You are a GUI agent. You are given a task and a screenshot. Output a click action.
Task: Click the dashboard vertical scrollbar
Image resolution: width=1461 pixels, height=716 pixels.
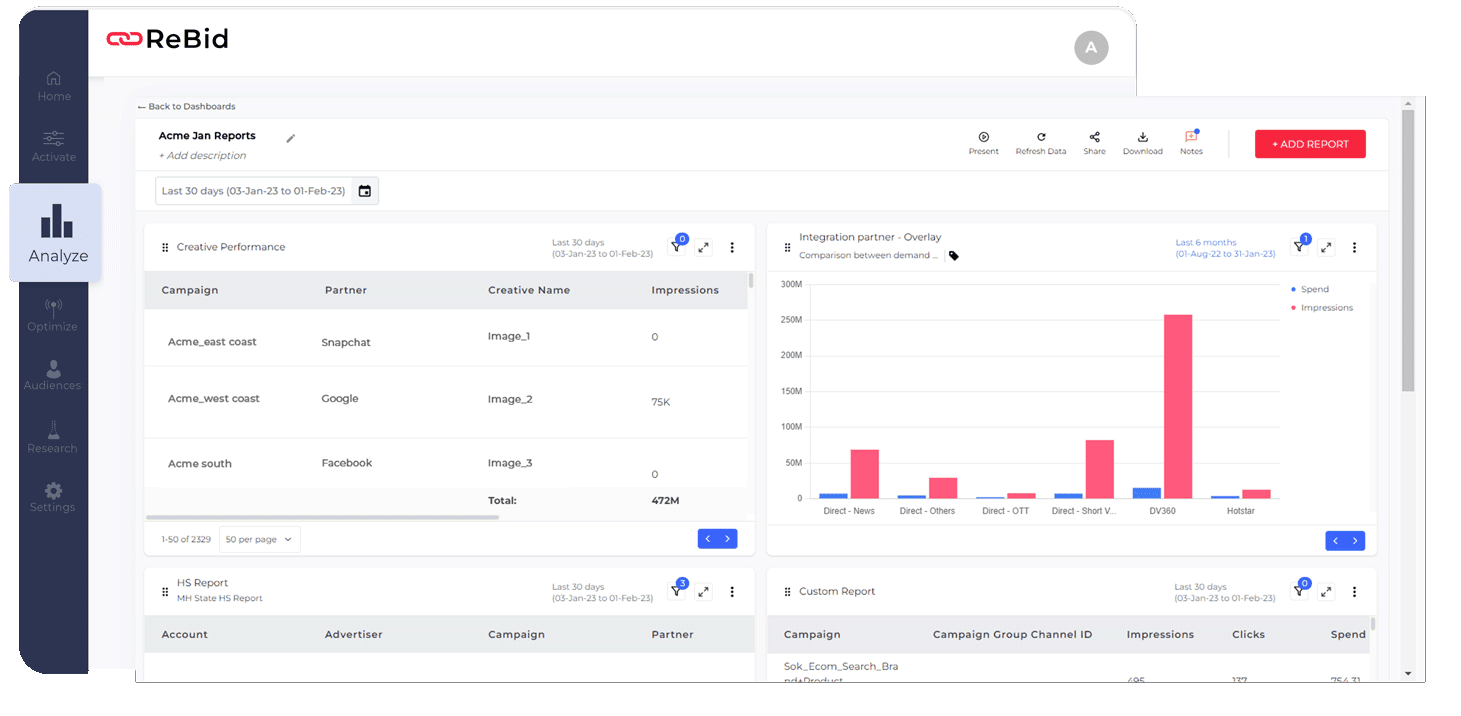[x=1408, y=250]
